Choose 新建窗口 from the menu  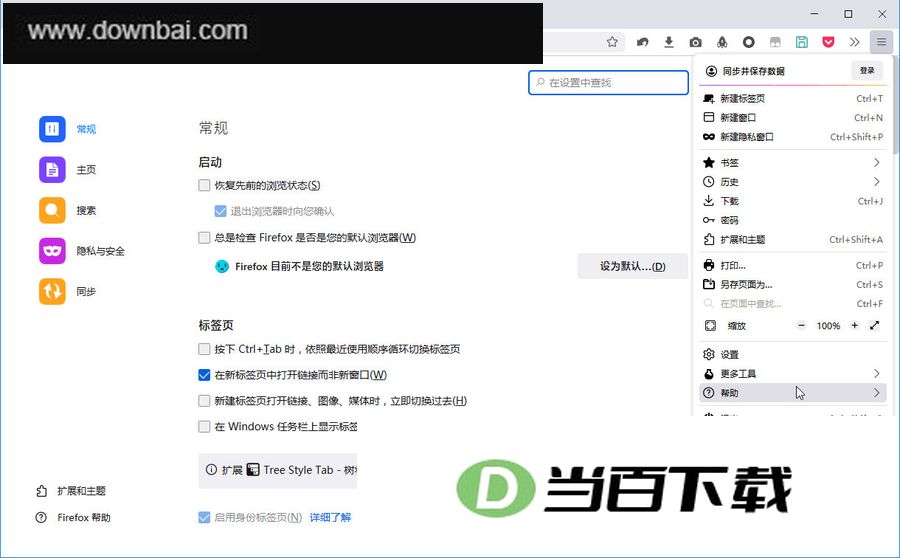[x=793, y=118]
